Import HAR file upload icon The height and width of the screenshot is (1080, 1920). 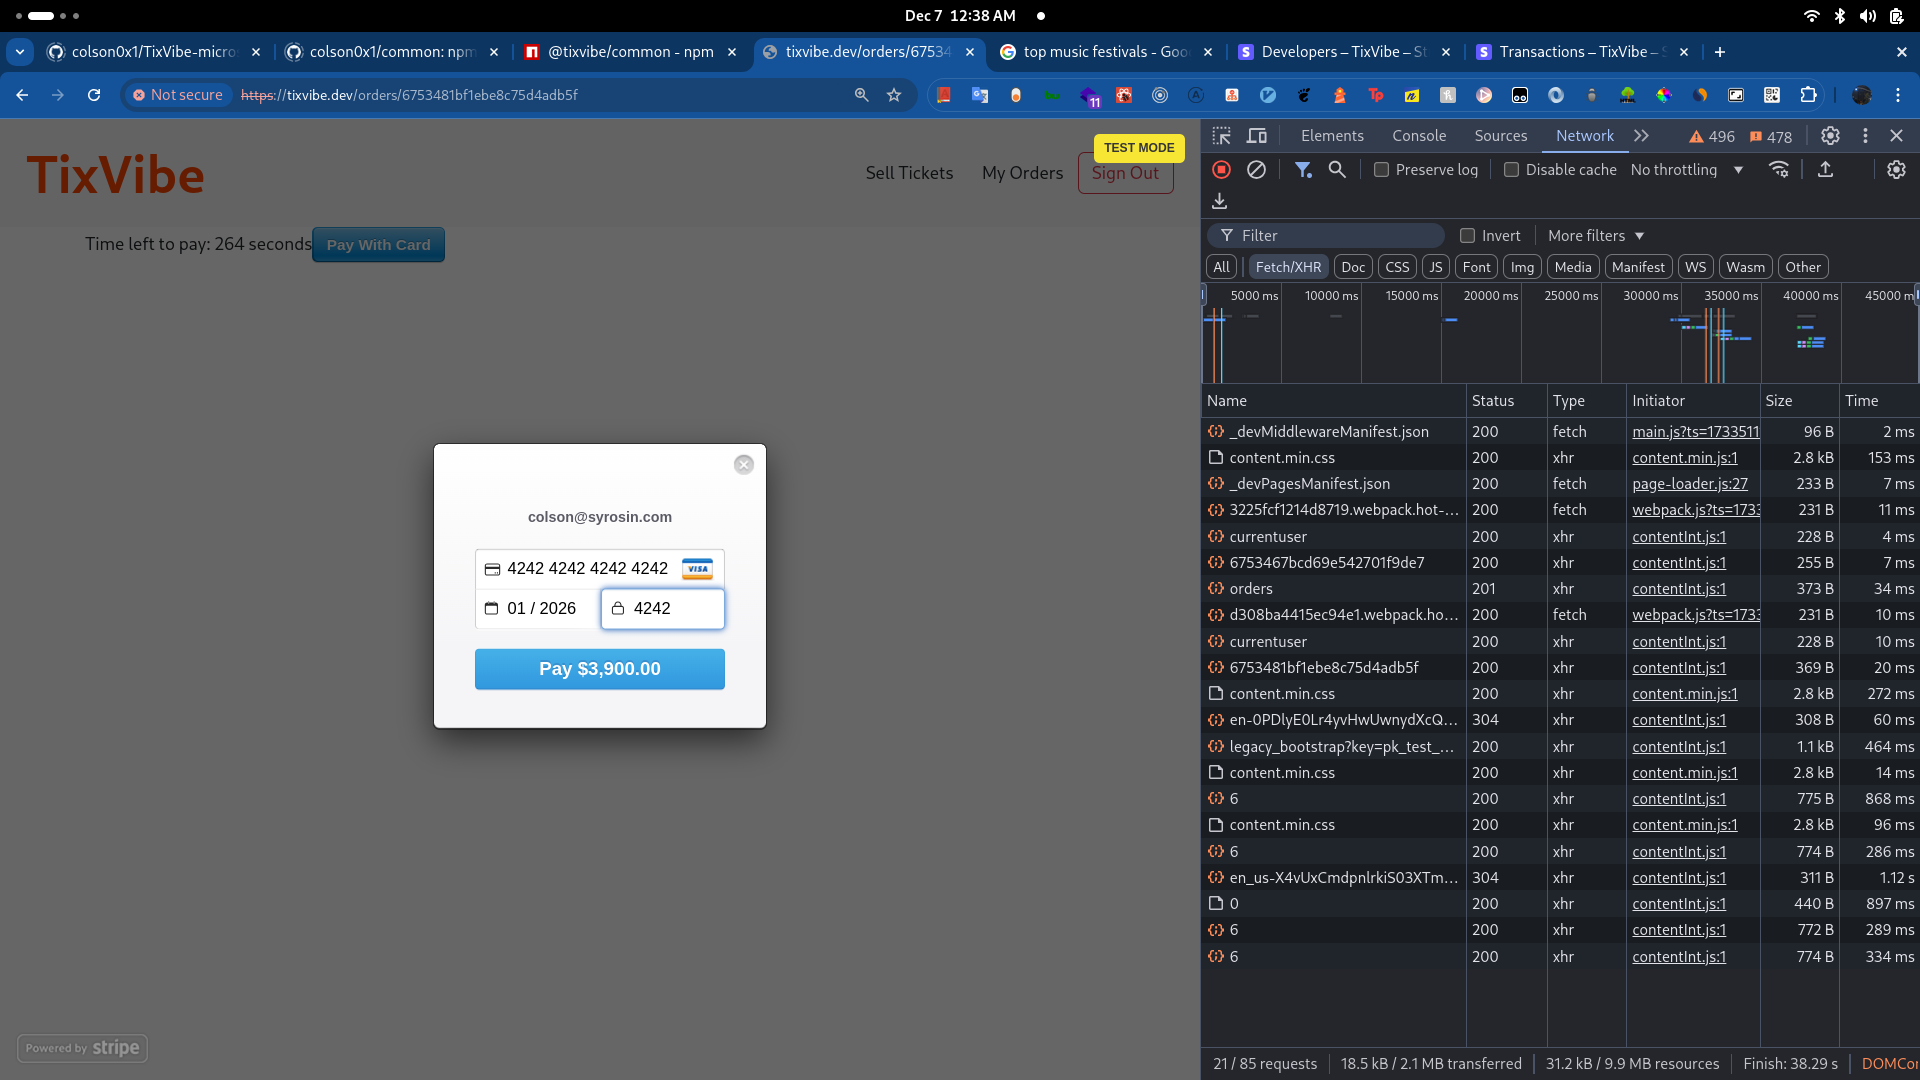(1825, 170)
